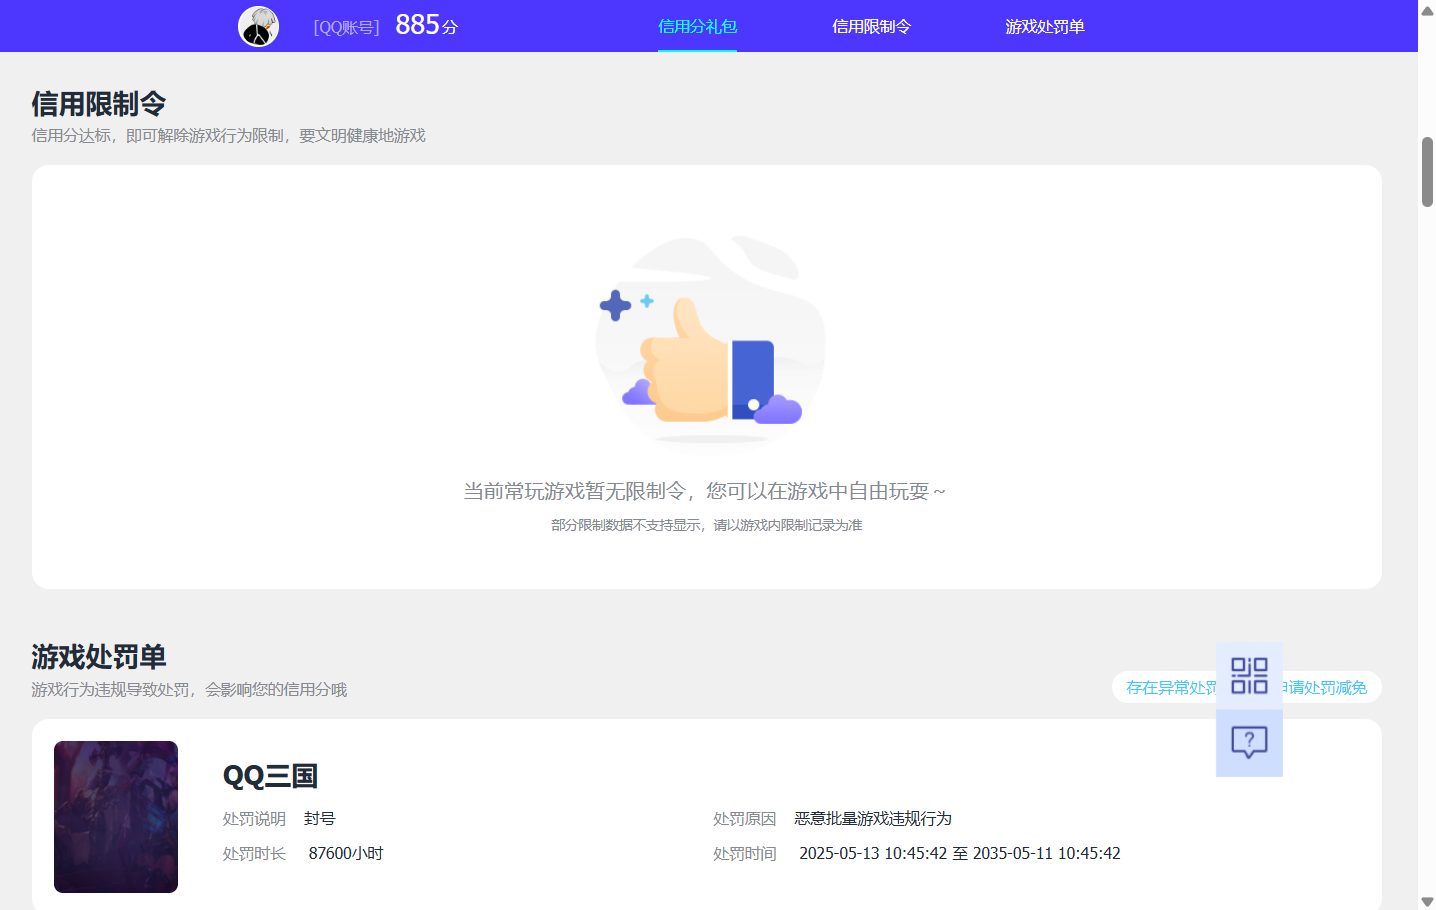This screenshot has height=910, width=1436.
Task: Open the QR code scanner icon
Action: point(1249,676)
